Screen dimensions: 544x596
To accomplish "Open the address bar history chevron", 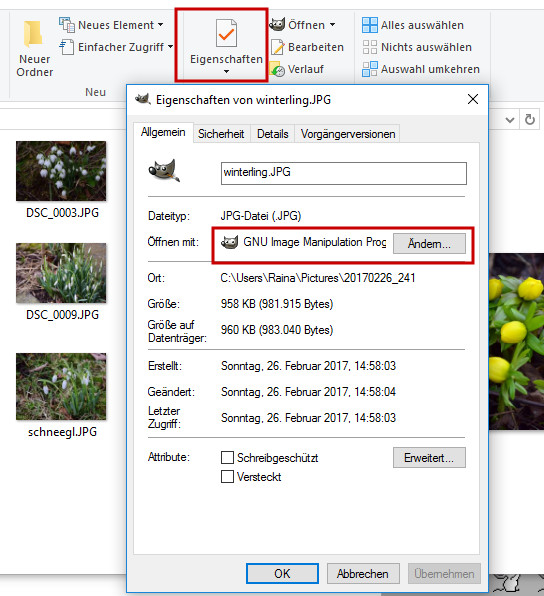I will click(x=509, y=120).
